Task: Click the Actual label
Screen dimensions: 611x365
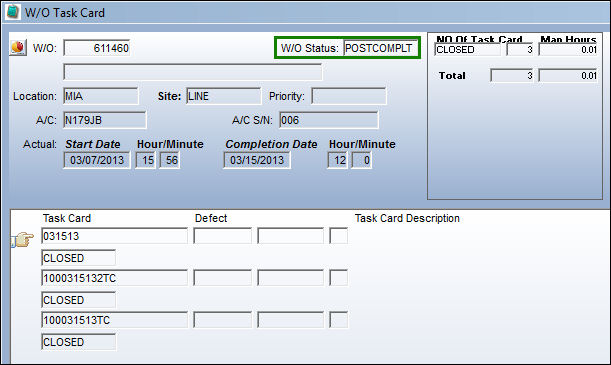Action: coord(40,144)
